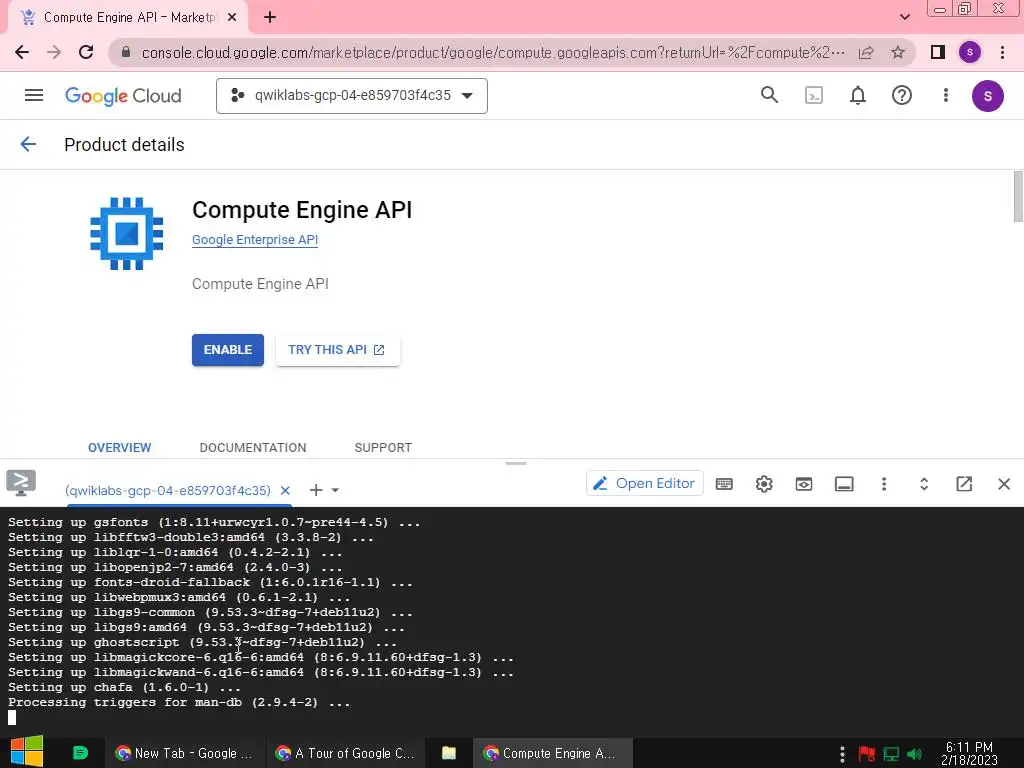Go back with Product details arrow

(x=28, y=144)
